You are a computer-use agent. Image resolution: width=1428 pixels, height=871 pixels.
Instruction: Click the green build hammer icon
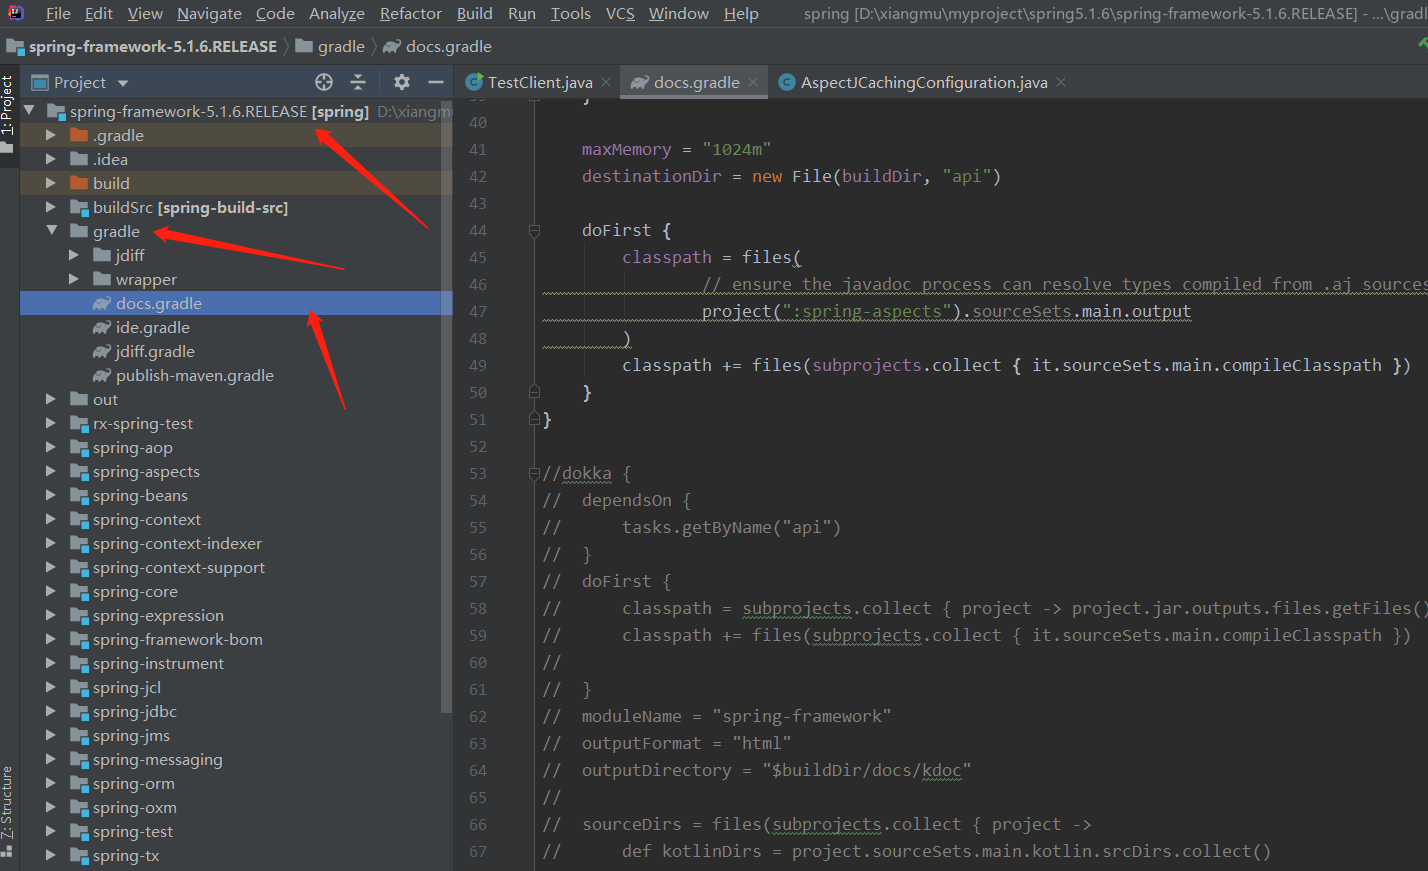[x=1422, y=43]
